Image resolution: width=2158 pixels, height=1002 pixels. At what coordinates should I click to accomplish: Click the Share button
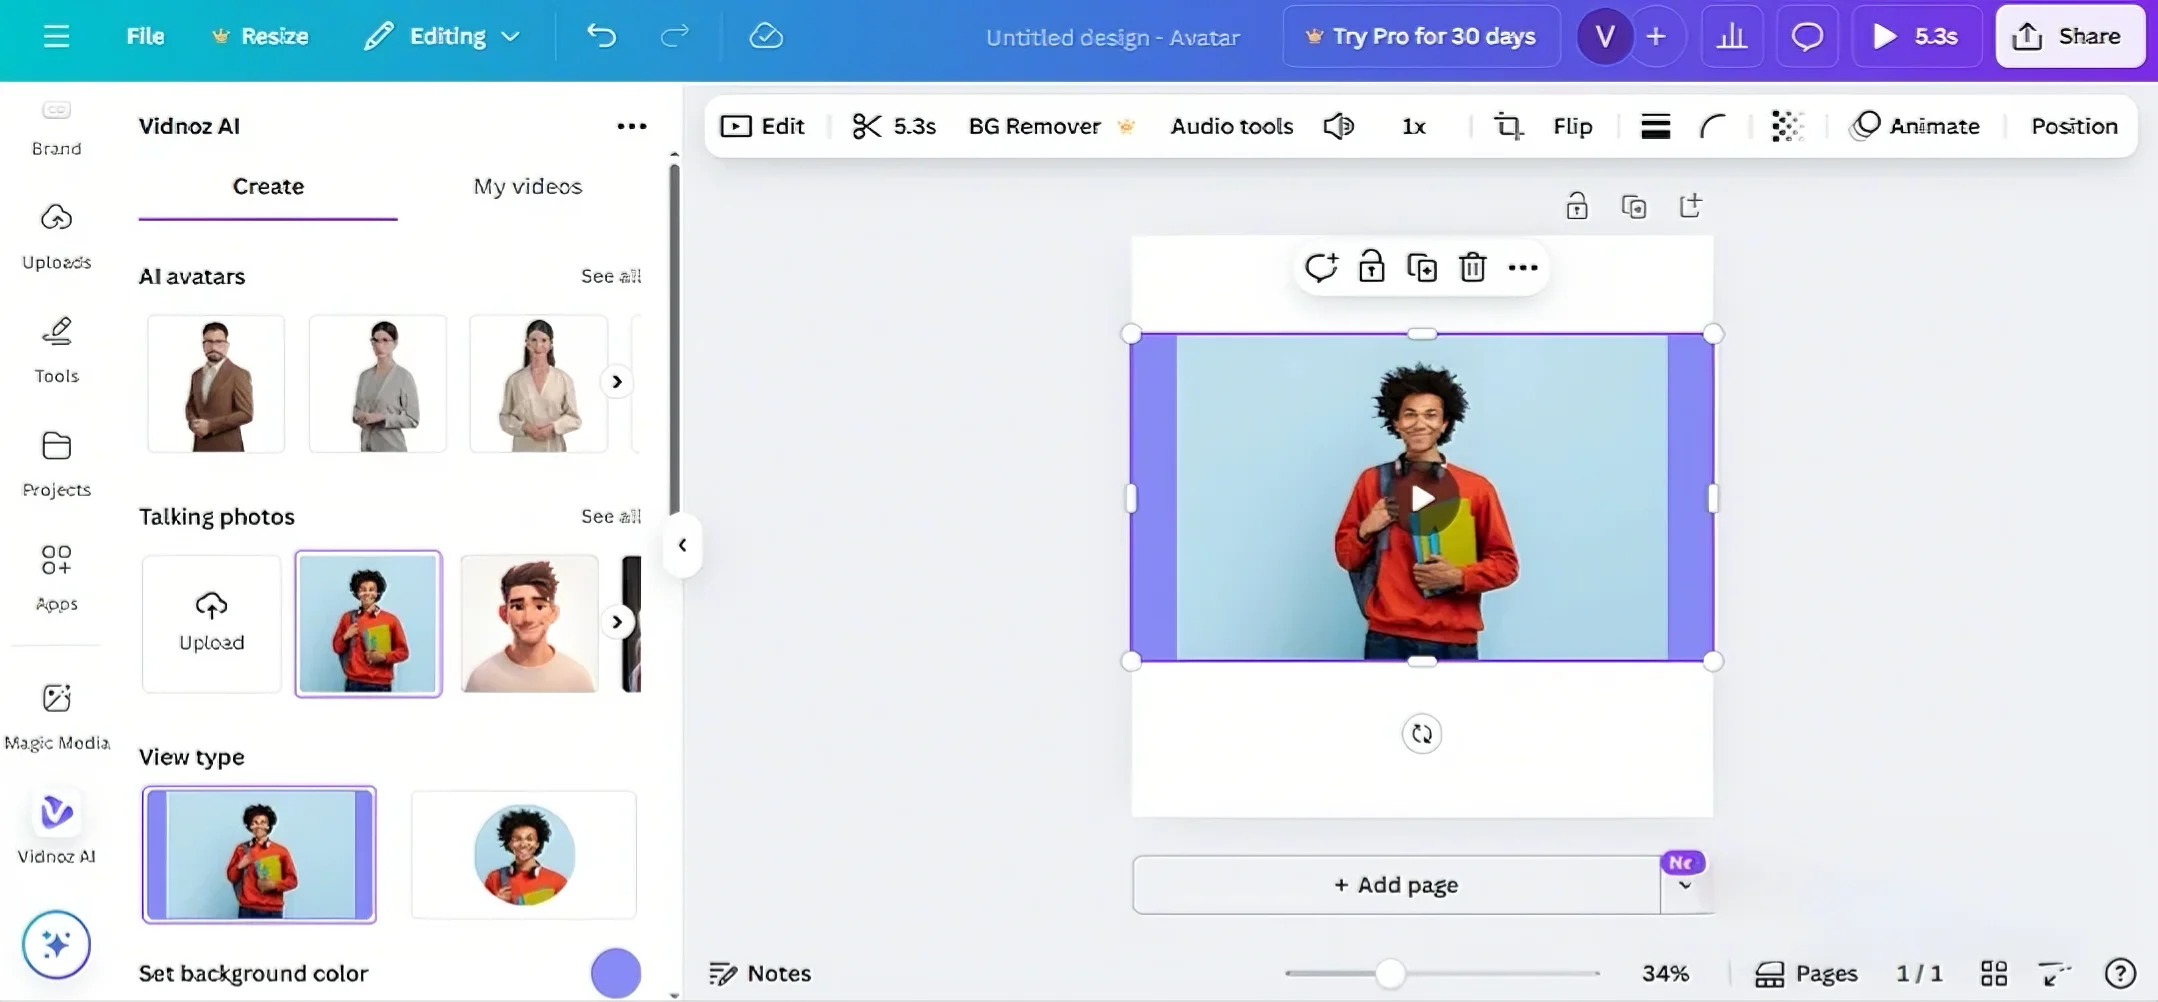click(2070, 36)
